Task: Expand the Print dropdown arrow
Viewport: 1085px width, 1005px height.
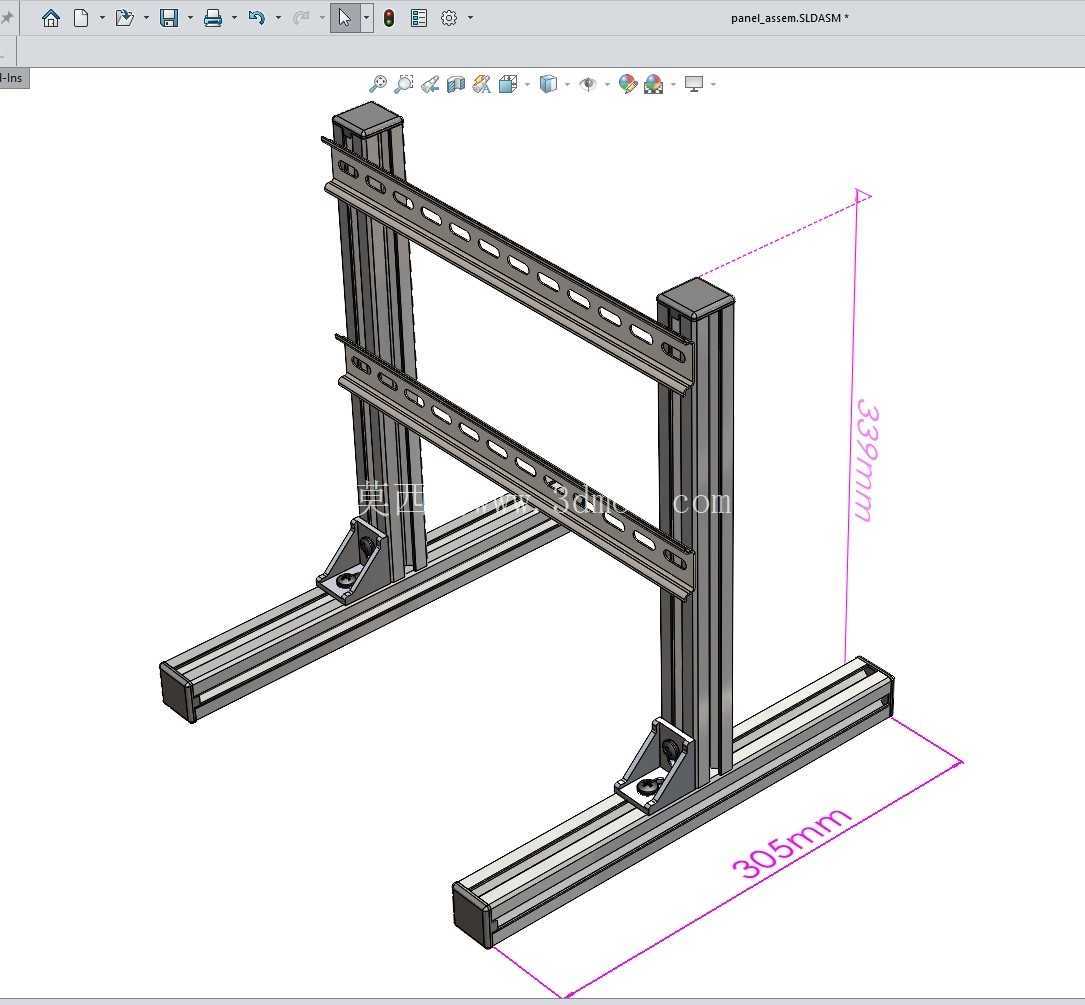Action: pos(234,18)
